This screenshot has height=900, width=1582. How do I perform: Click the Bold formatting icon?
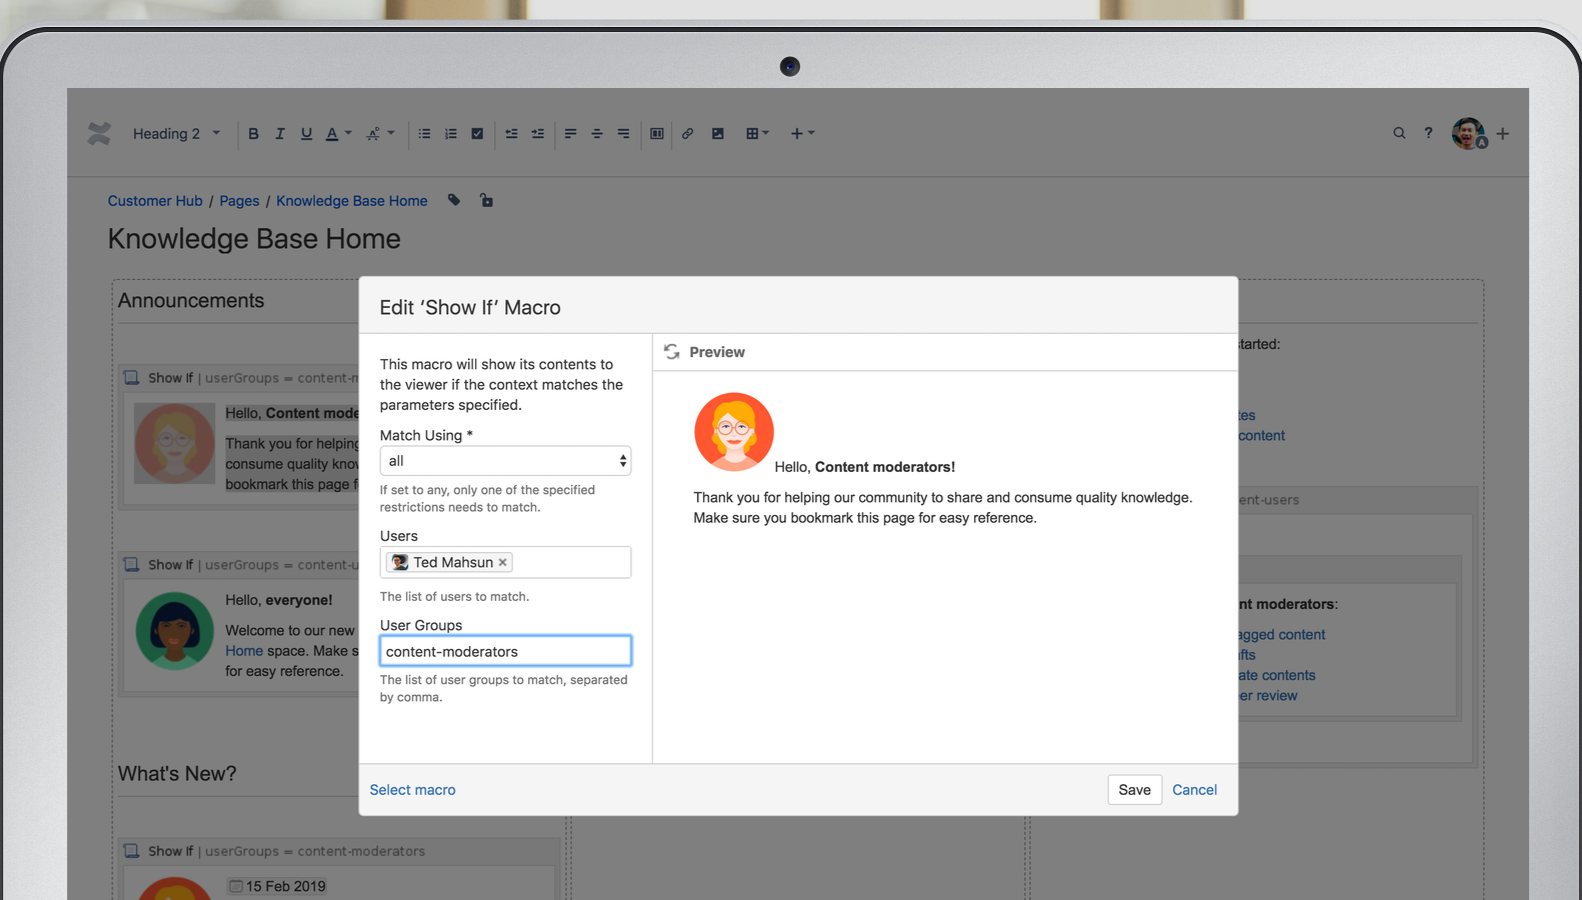(x=253, y=134)
